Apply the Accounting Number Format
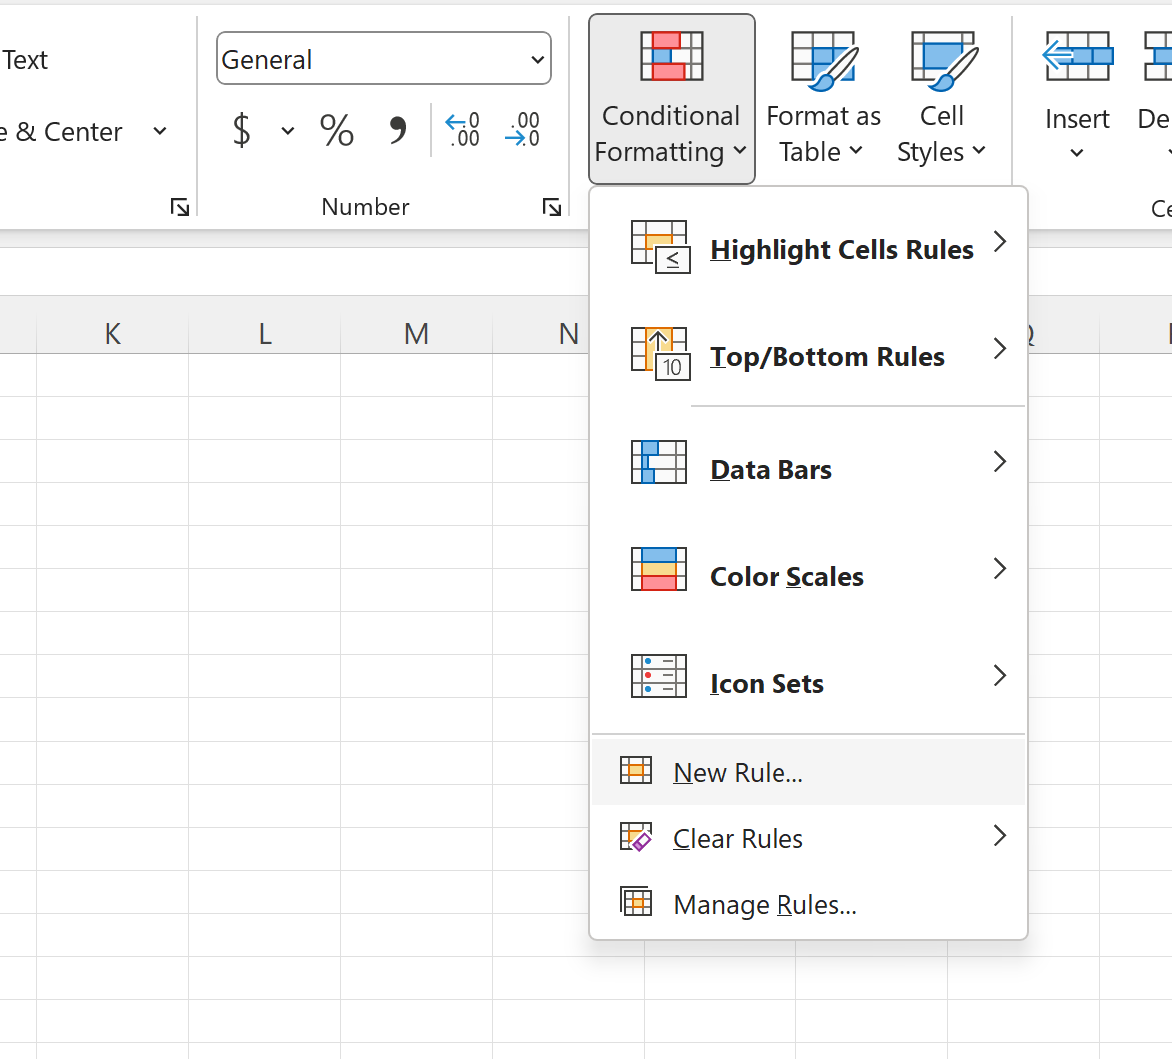 click(x=240, y=131)
